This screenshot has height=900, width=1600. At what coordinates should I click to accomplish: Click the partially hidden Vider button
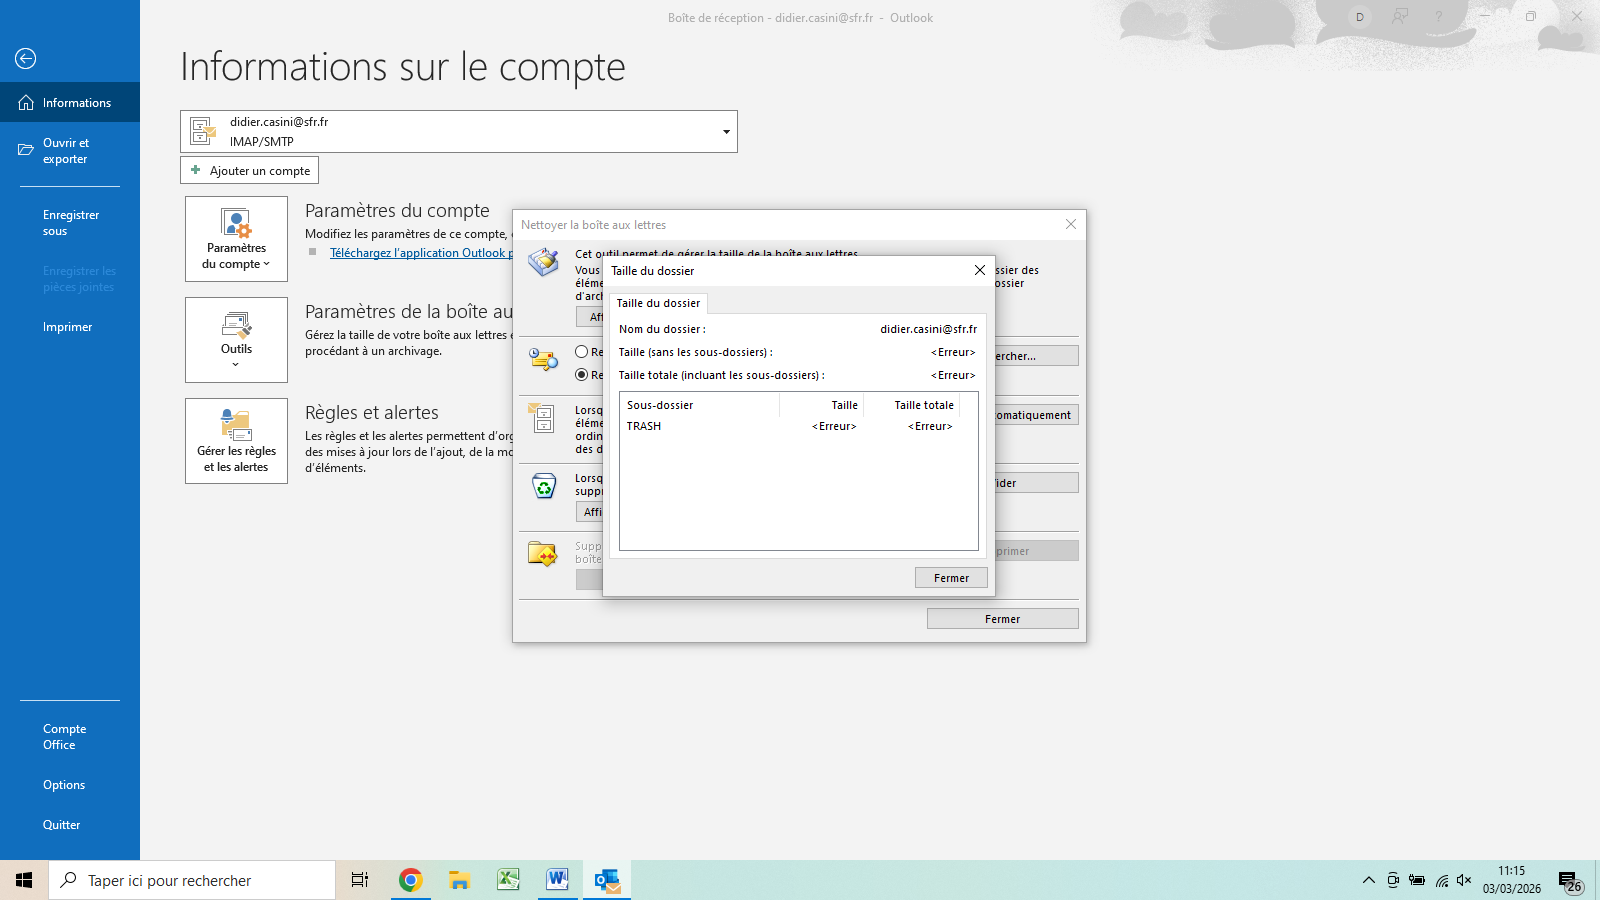coord(1036,483)
